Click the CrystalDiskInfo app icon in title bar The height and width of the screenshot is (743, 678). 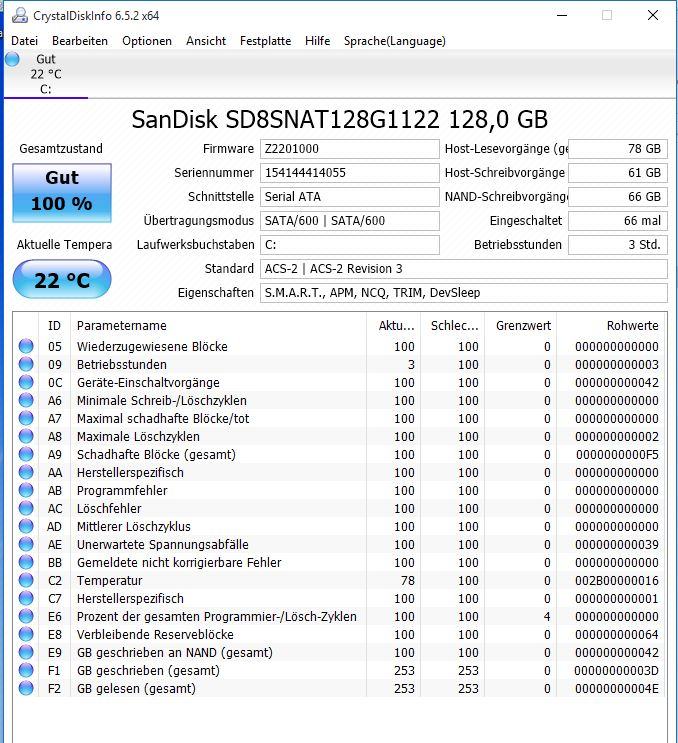point(20,16)
